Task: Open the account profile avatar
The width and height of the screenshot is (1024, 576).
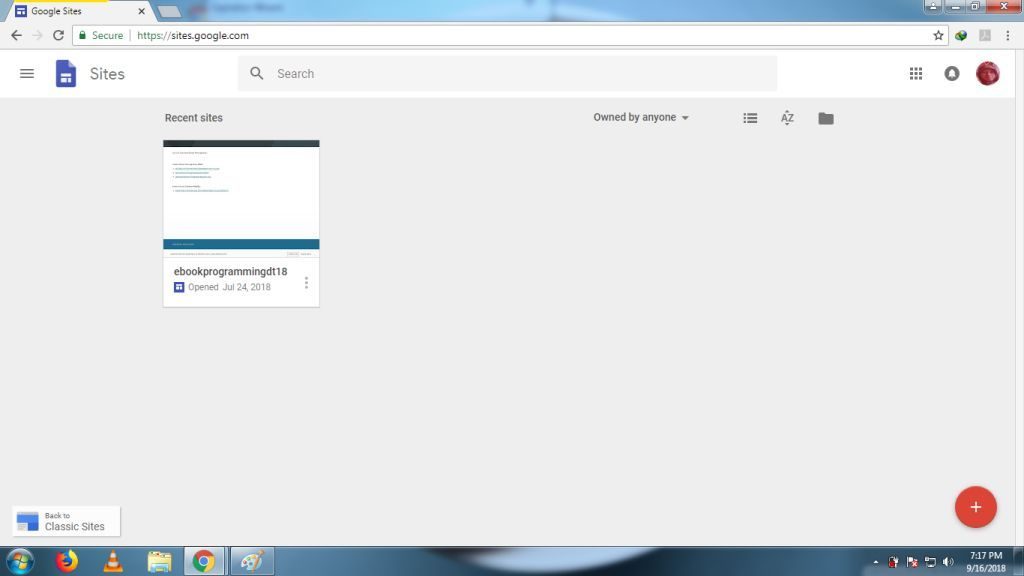Action: (987, 73)
